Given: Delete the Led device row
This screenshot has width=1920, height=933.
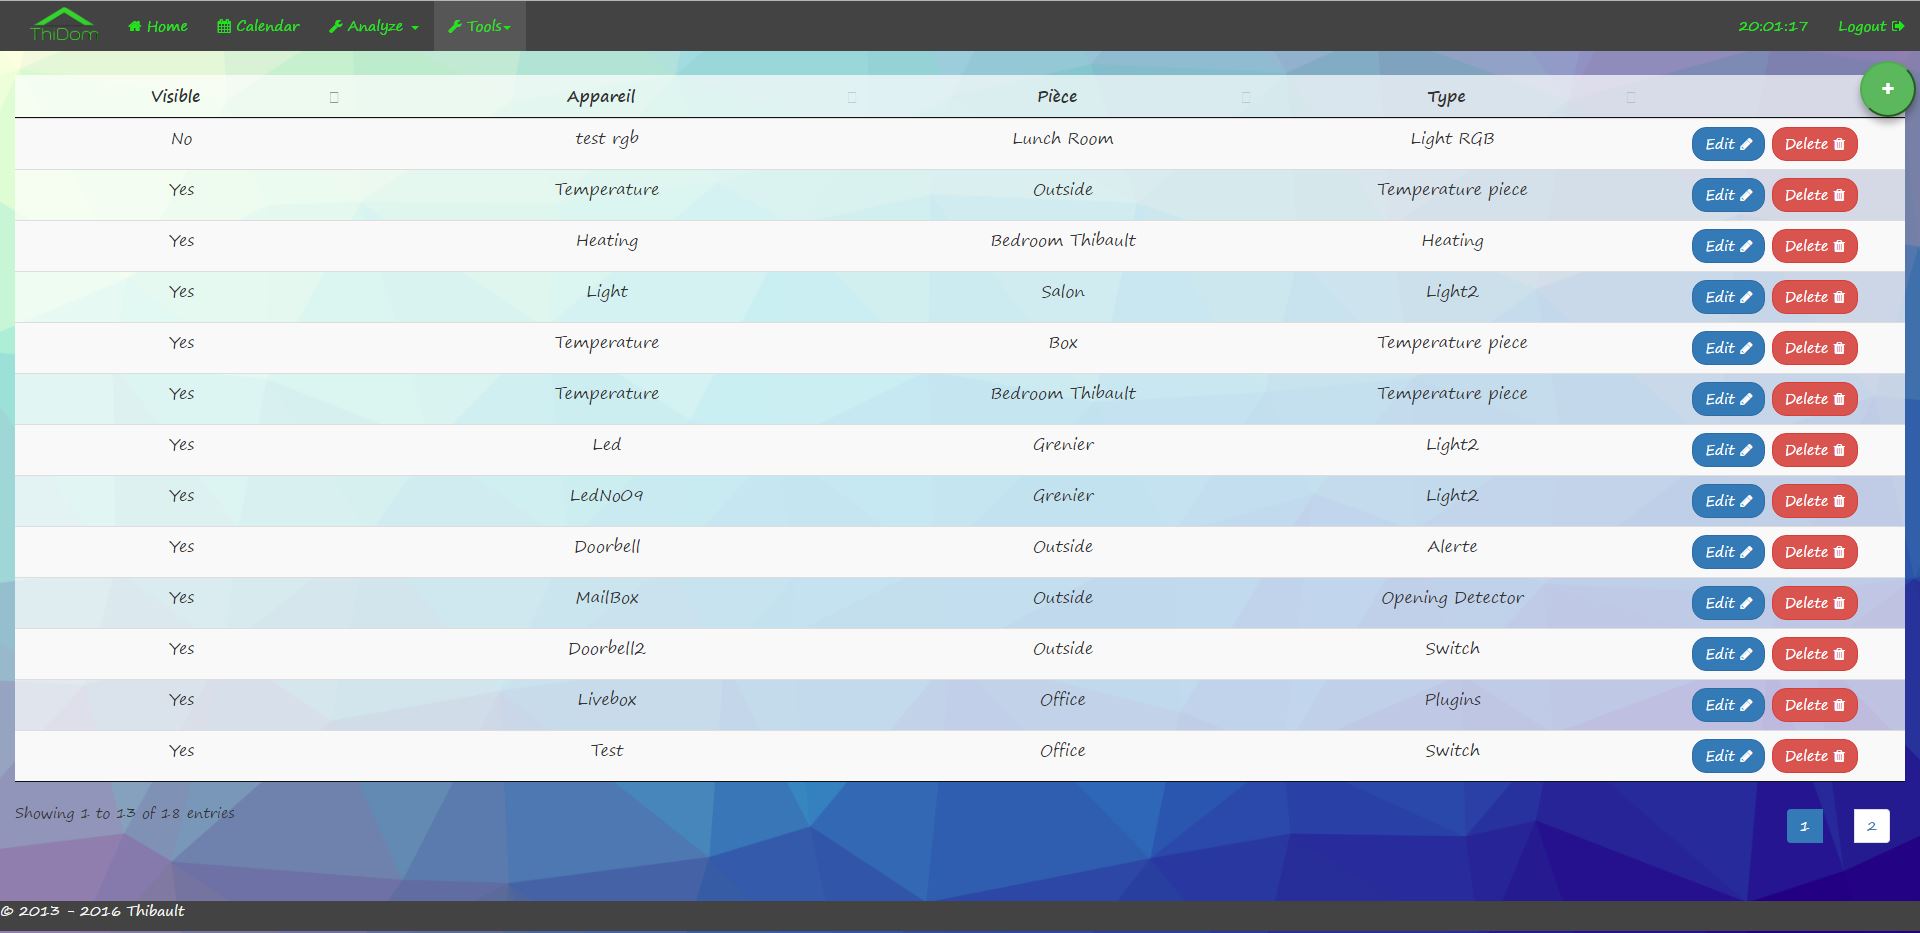Looking at the screenshot, I should point(1815,450).
